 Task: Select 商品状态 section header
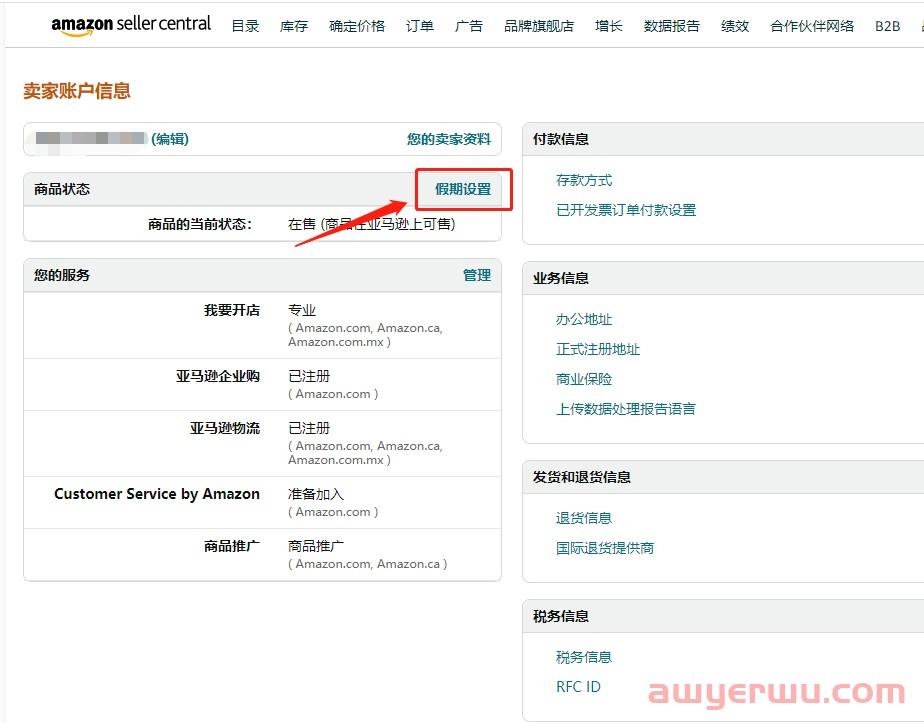pyautogui.click(x=62, y=189)
